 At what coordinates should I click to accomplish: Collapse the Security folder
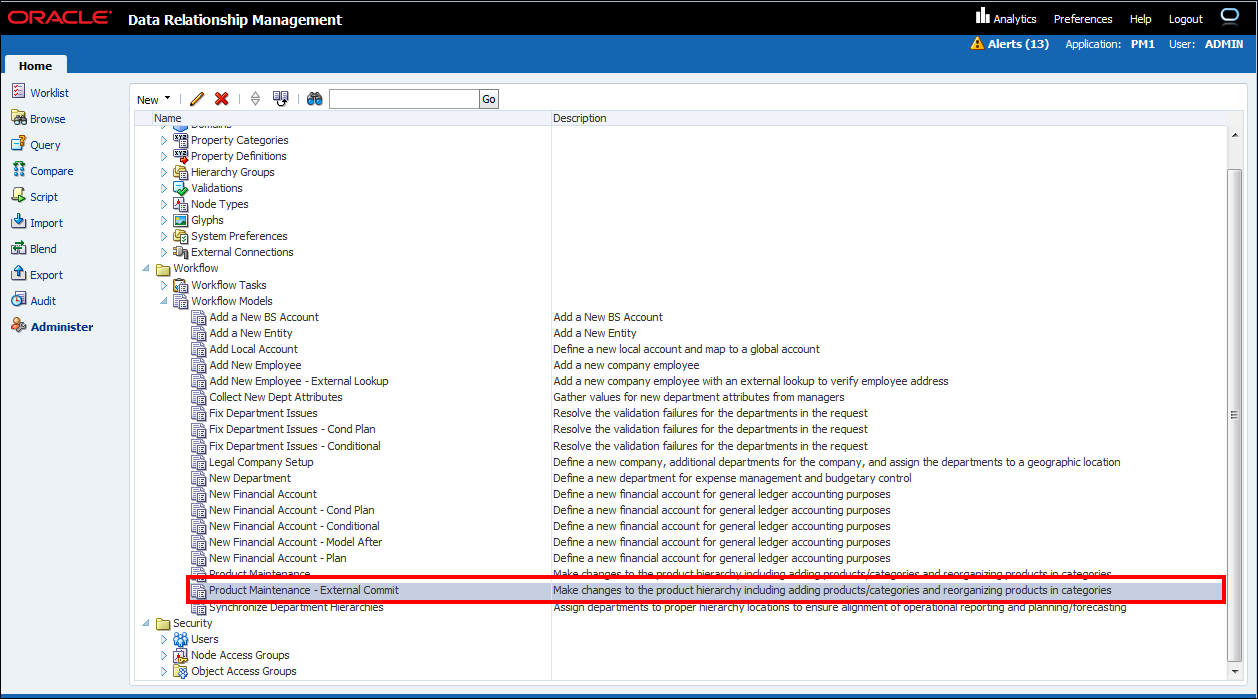pyautogui.click(x=147, y=623)
